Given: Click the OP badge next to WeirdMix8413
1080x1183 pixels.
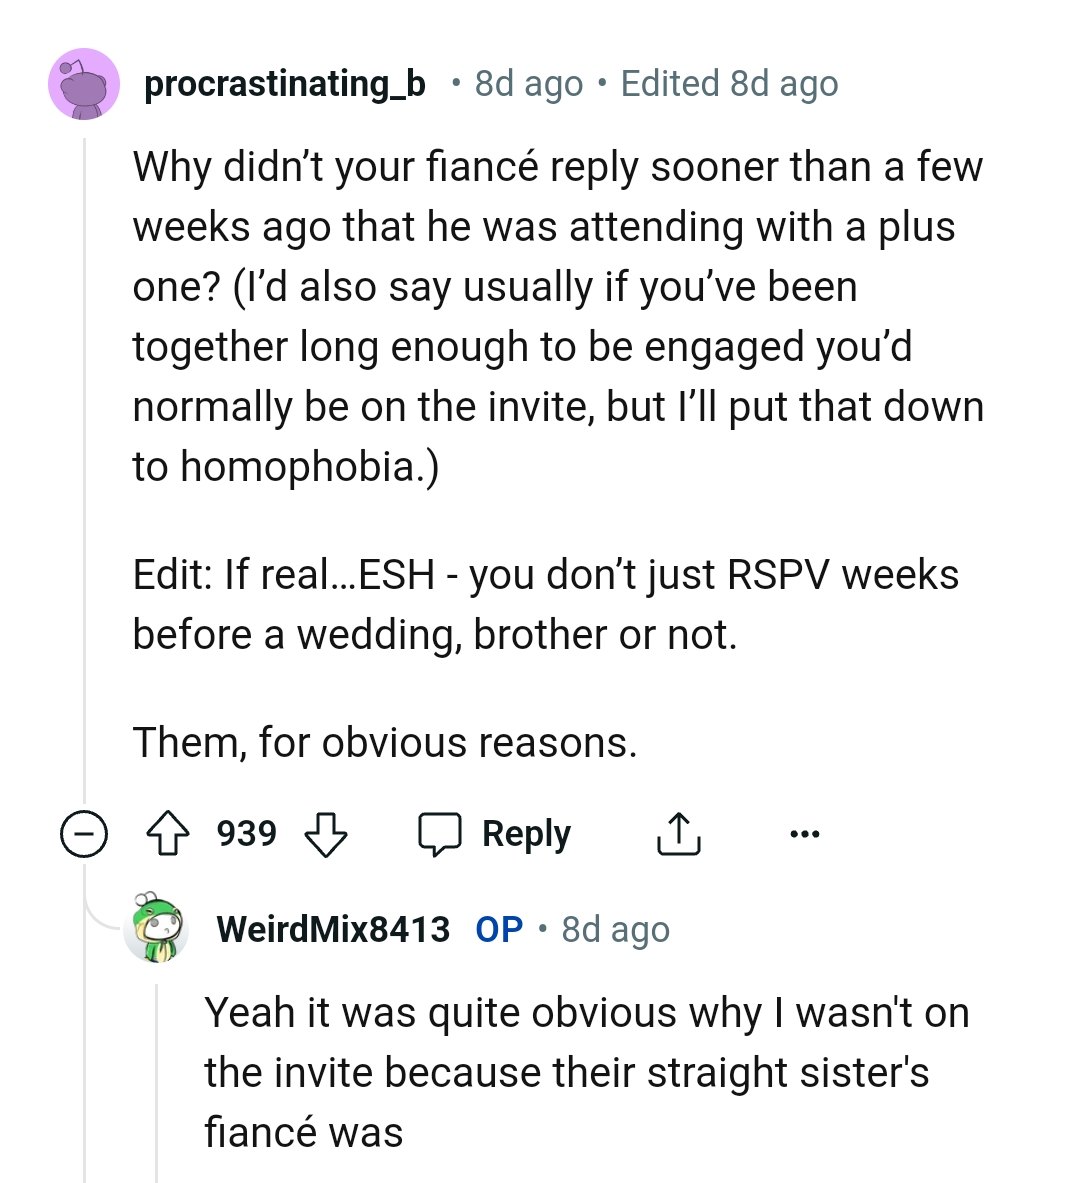Looking at the screenshot, I should coord(497,929).
